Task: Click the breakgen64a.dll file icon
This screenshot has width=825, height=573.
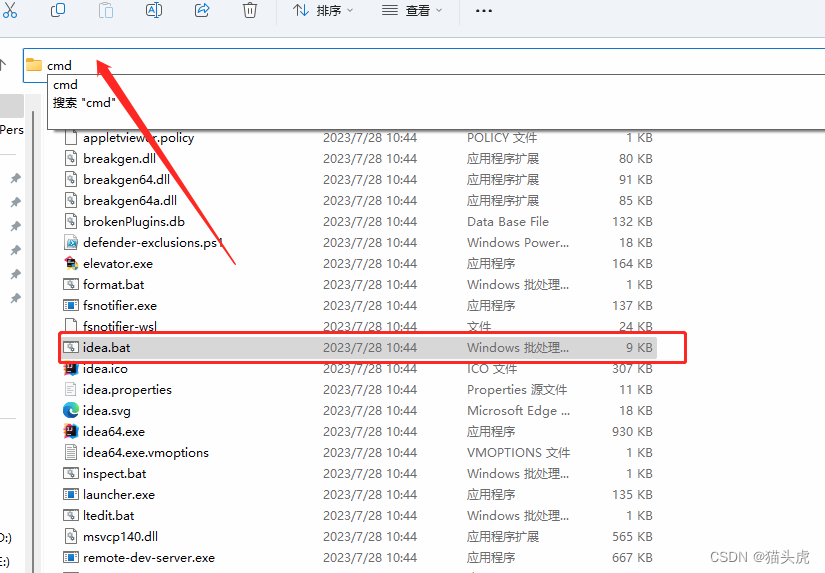Action: [71, 200]
